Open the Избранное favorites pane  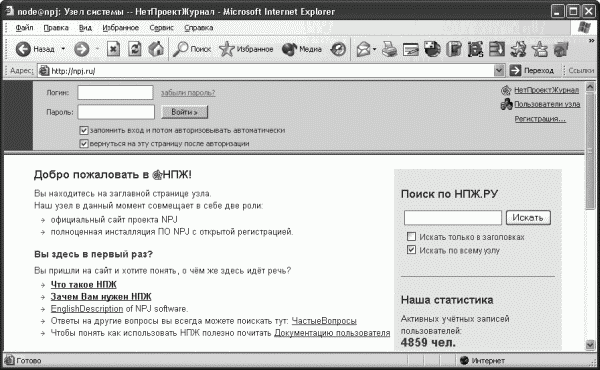(x=246, y=49)
